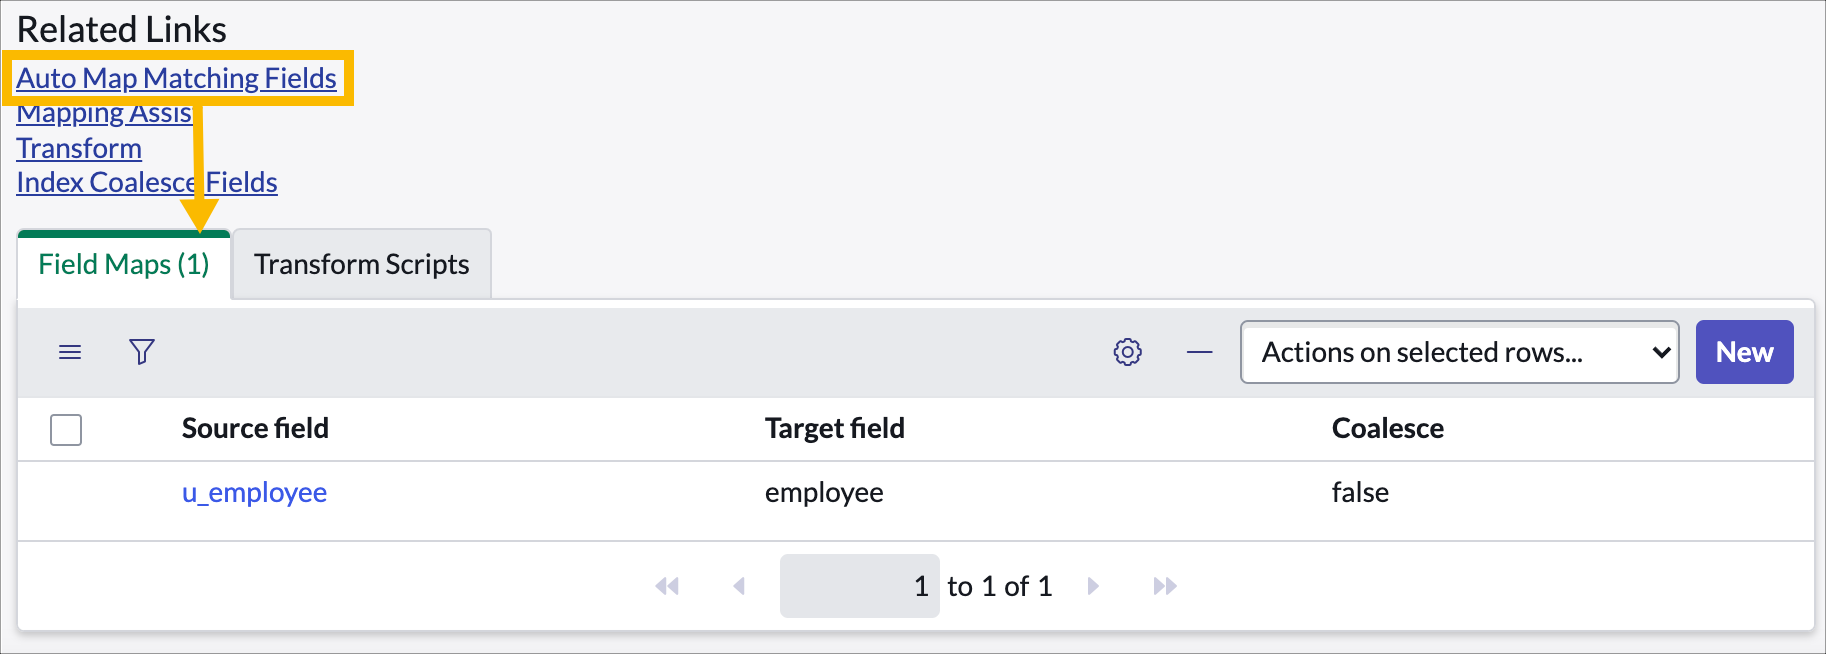The width and height of the screenshot is (1826, 654).
Task: Go to first page with double-left arrows
Action: coord(667,586)
